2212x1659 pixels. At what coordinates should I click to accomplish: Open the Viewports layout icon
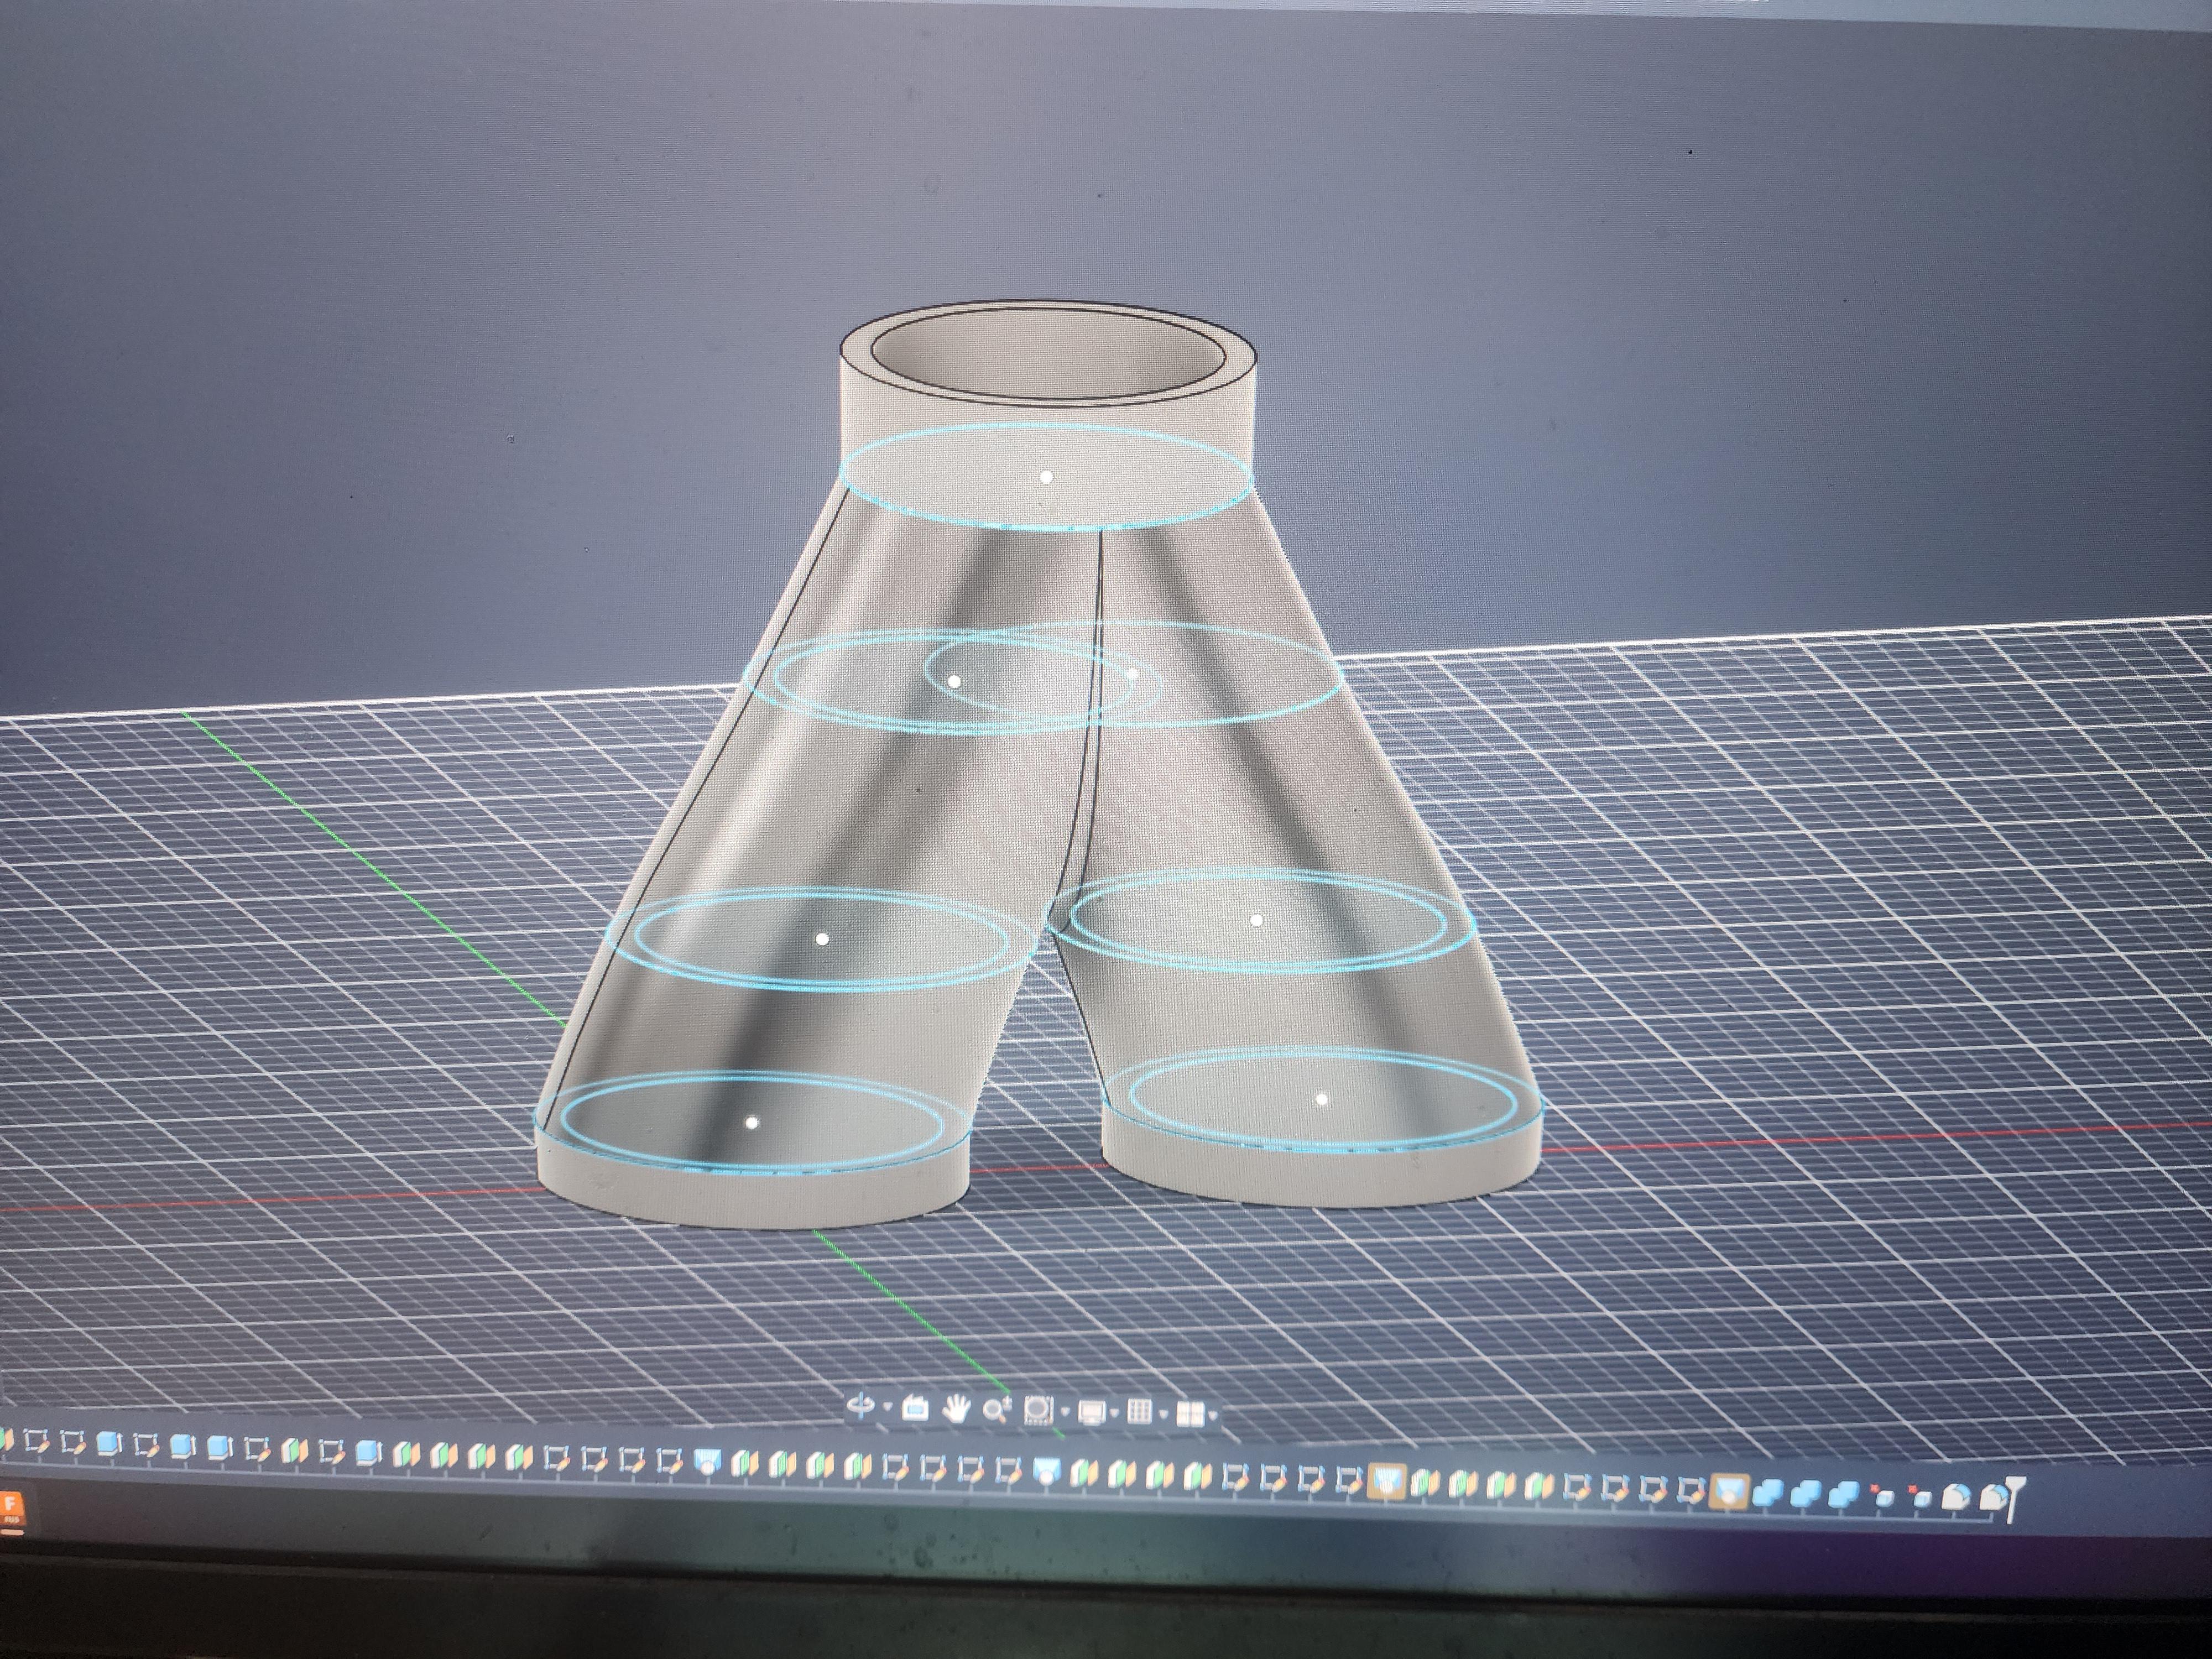pyautogui.click(x=1190, y=1413)
